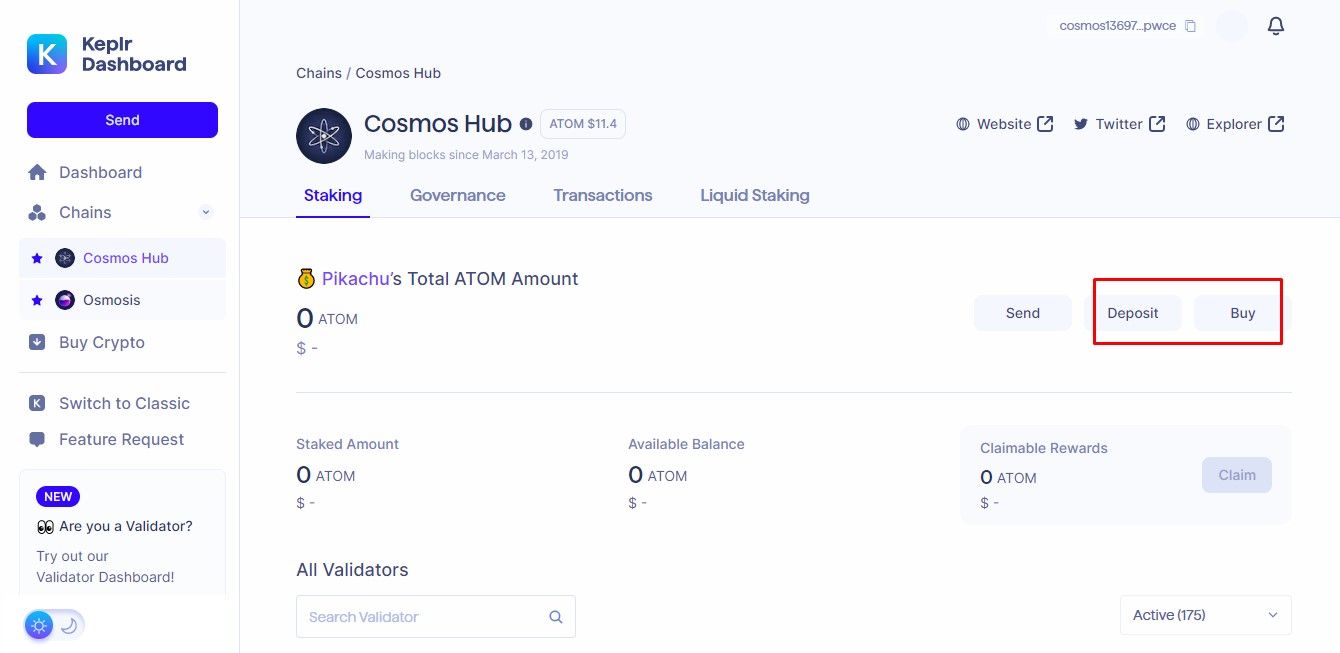
Task: Open the Active (175) validator filter dropdown
Action: [1206, 615]
